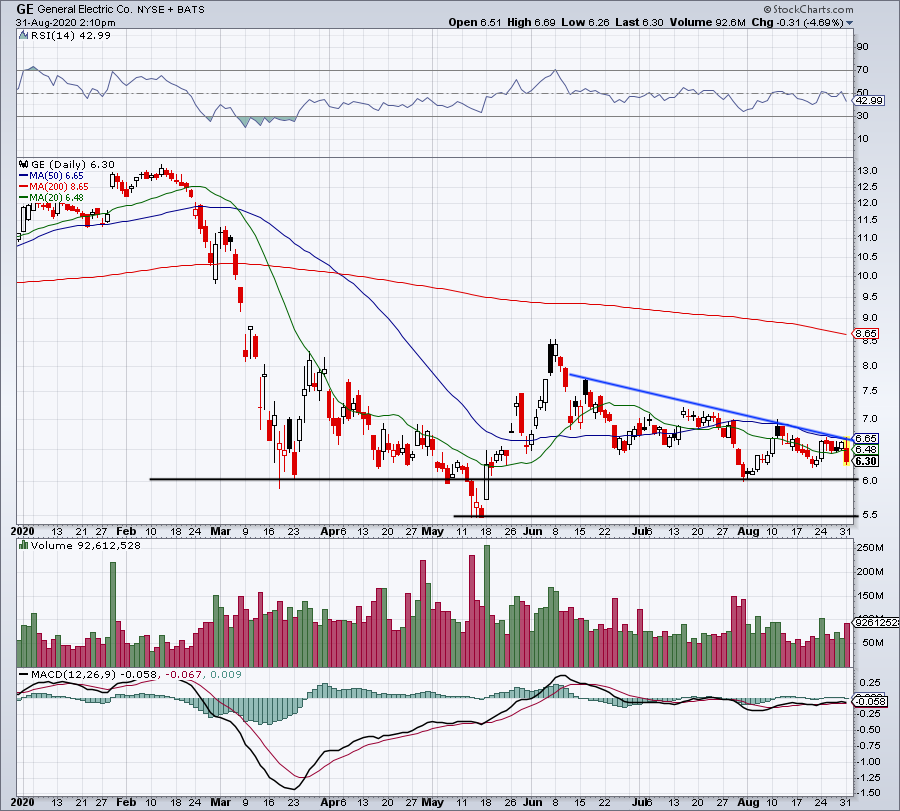Click the GE (Daily) 6.30 chart label
The image size is (900, 811).
(73, 165)
